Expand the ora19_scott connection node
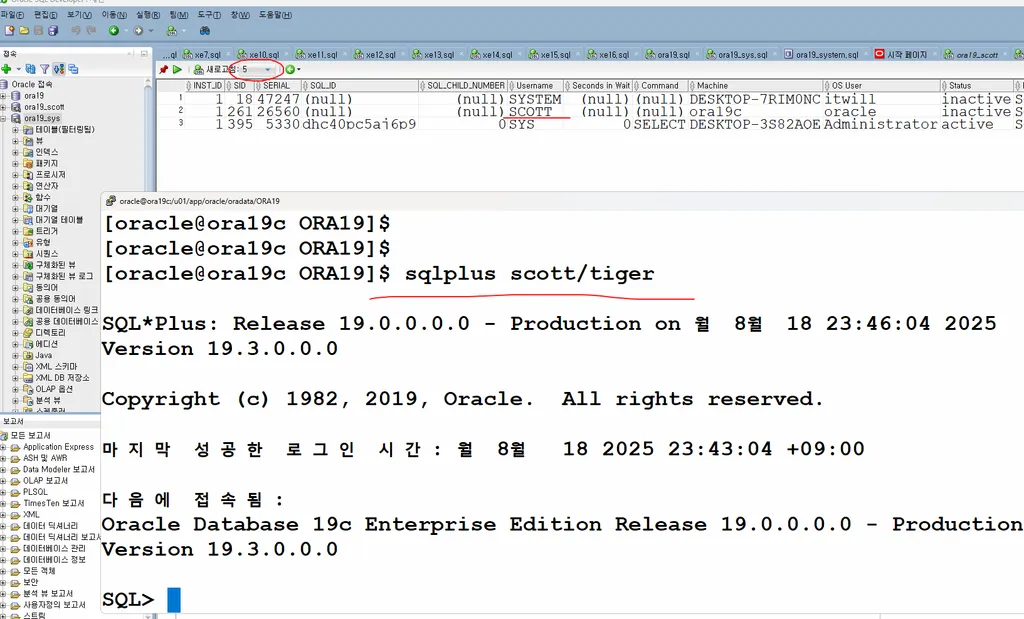This screenshot has height=619, width=1024. point(3,106)
